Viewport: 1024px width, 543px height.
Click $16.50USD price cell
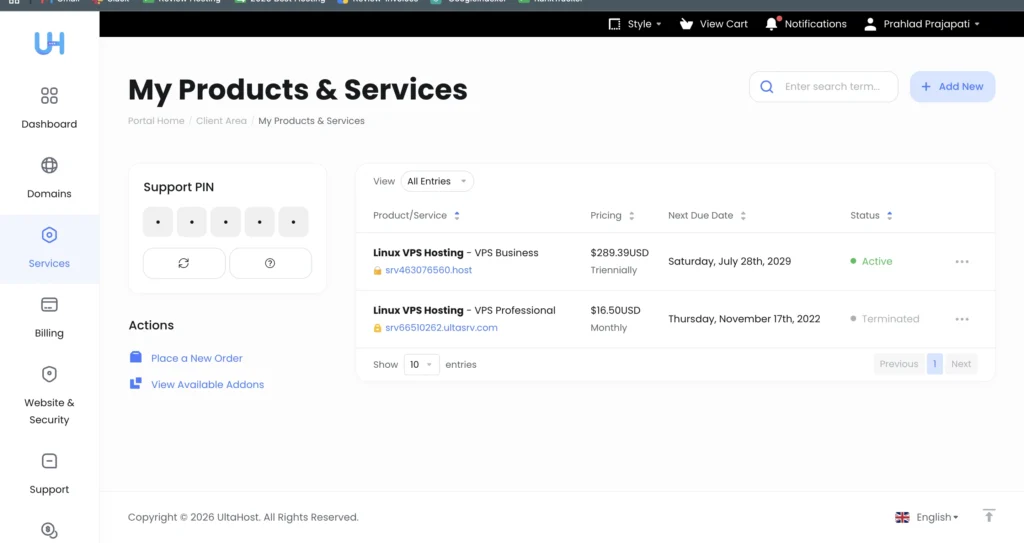pos(615,310)
